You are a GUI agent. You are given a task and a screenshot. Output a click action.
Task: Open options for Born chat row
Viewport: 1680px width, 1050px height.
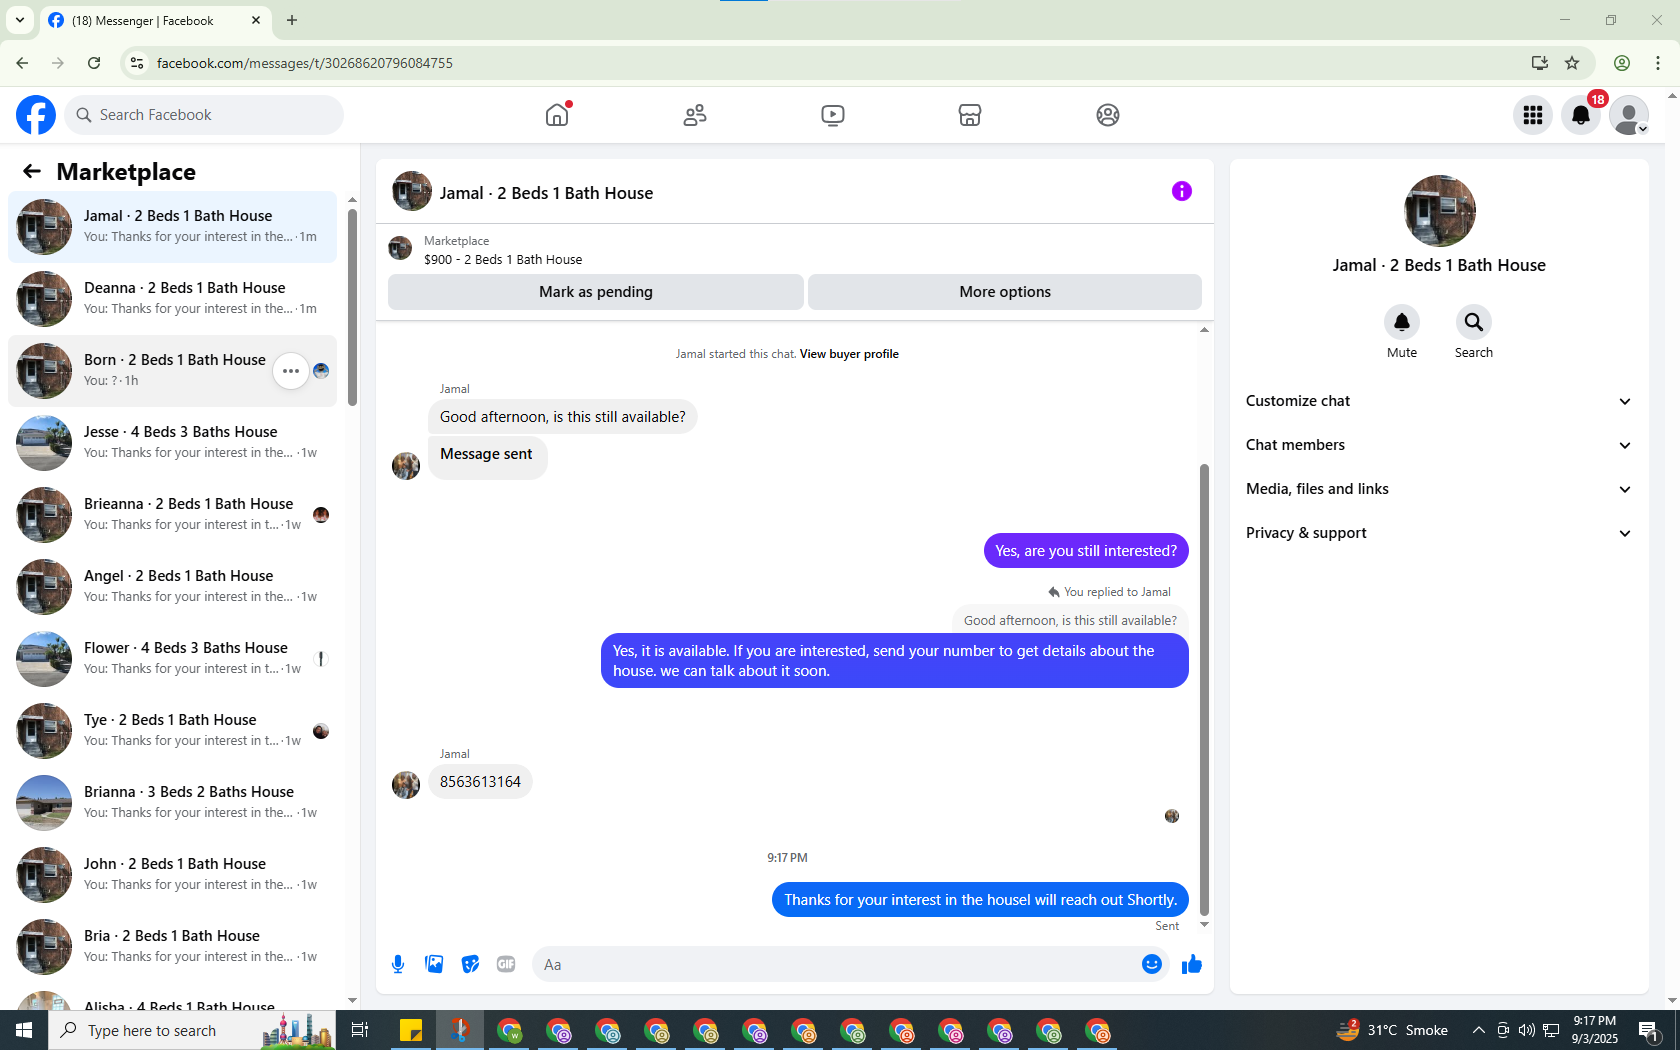click(291, 371)
